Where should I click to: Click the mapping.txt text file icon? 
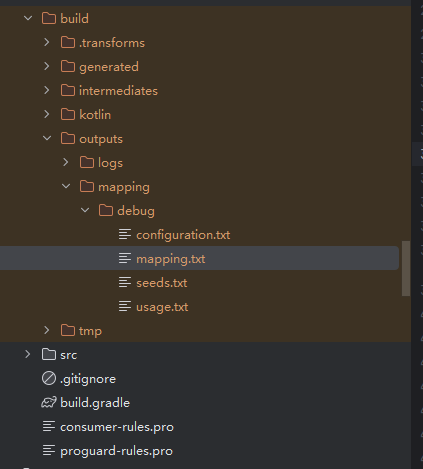[125, 258]
